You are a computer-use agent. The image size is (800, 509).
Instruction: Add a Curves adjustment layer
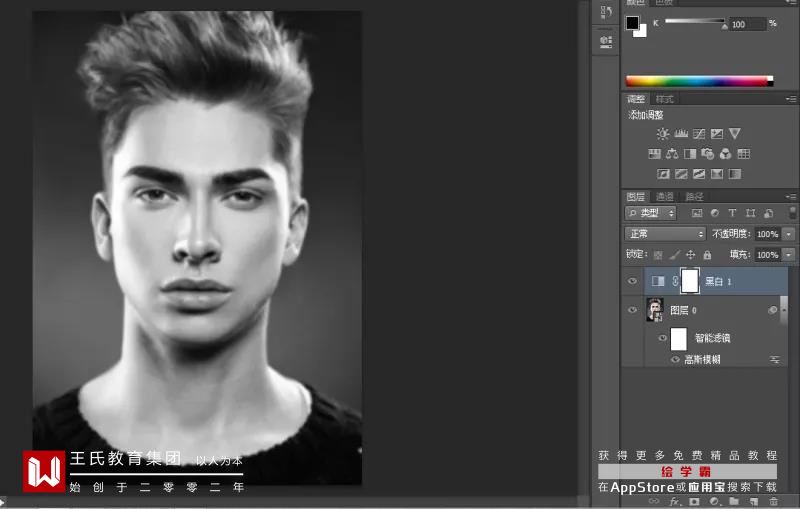[699, 134]
